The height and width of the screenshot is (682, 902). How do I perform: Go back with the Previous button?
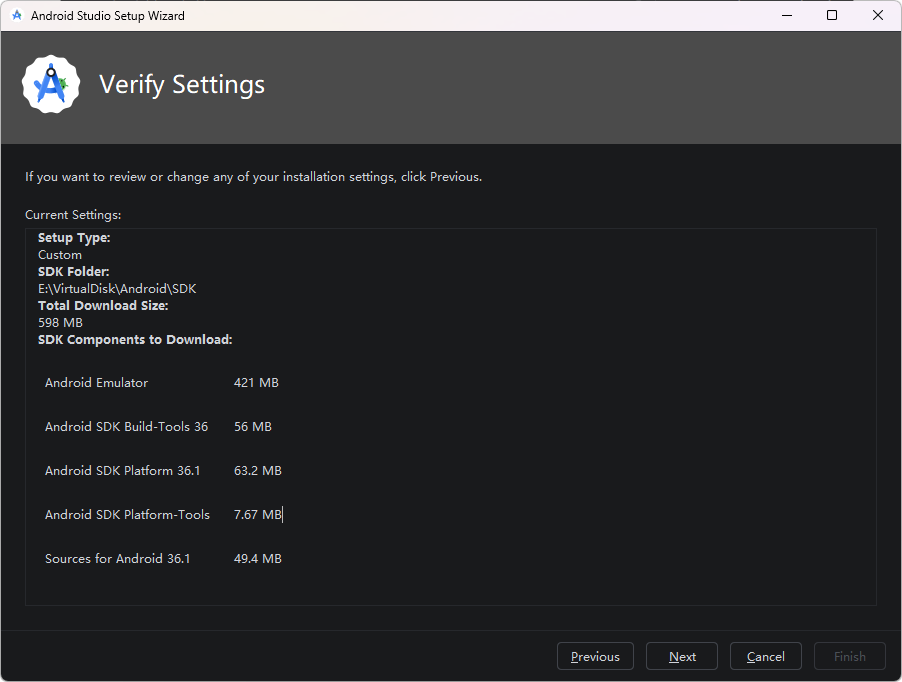595,656
